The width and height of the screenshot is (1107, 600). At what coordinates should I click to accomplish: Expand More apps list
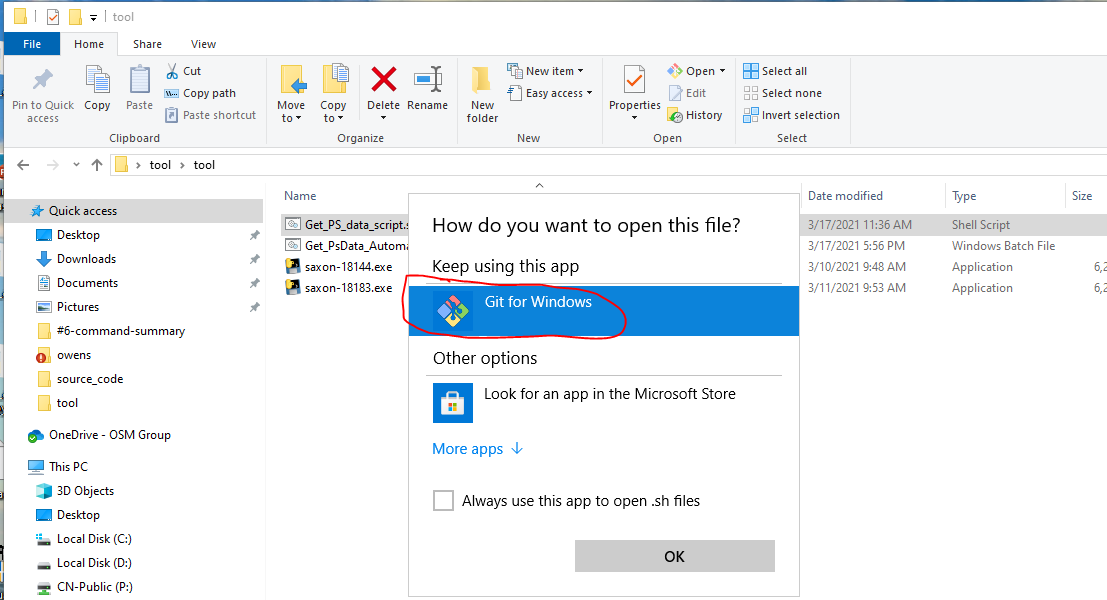(478, 449)
